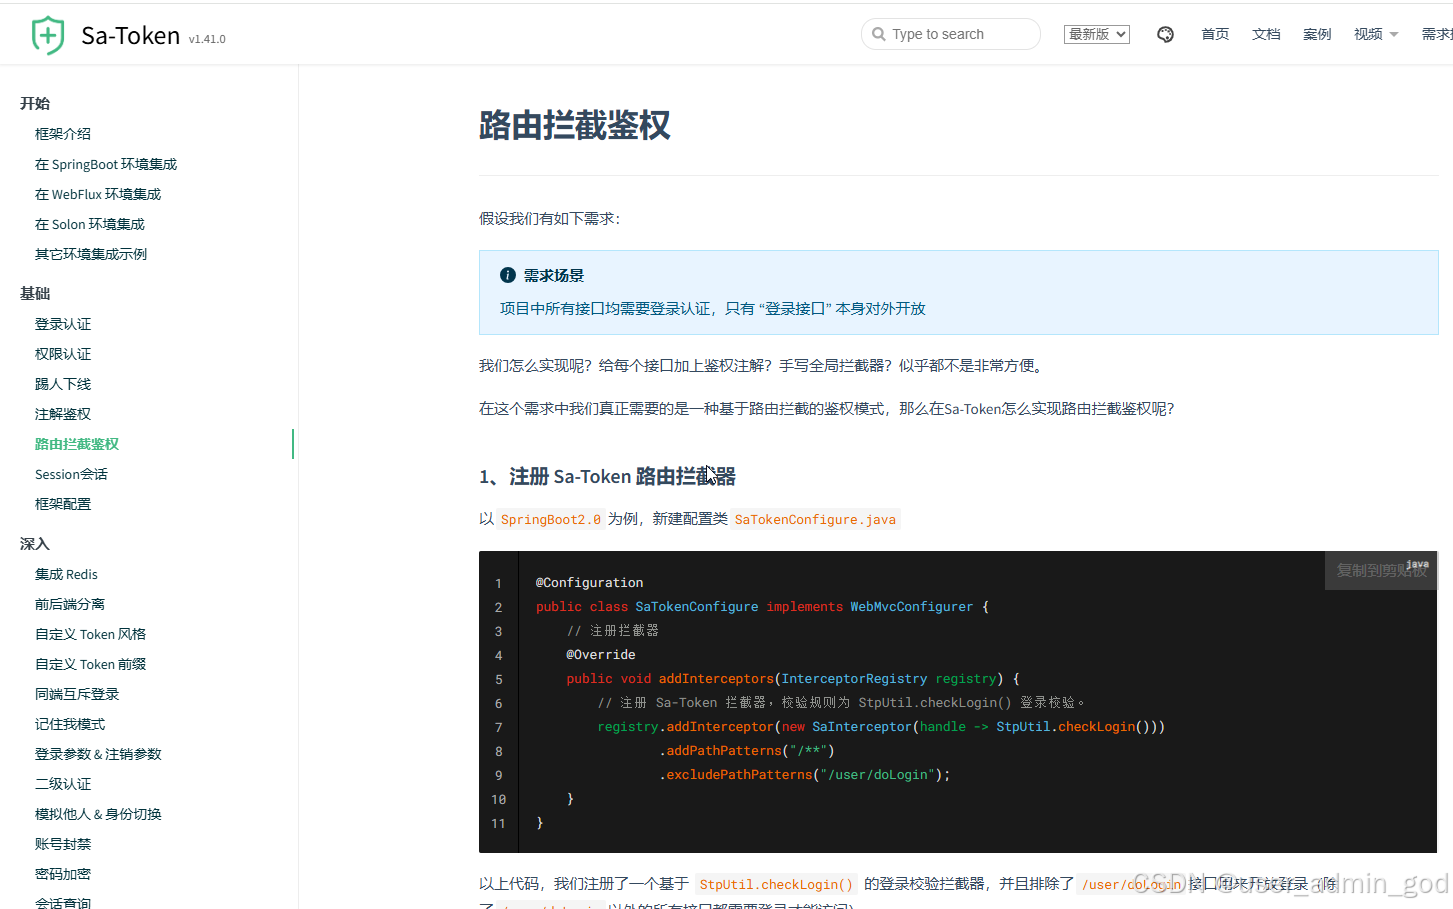Click the v1.41.0 version label
1453x909 pixels.
[x=207, y=39]
